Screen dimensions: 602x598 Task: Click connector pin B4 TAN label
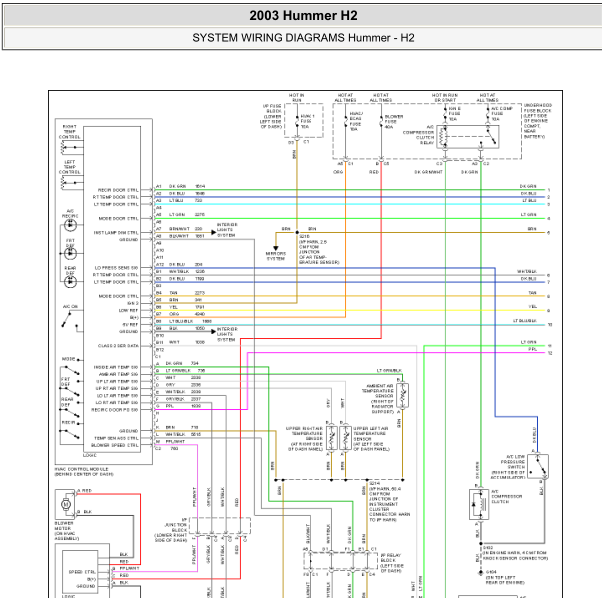pos(174,293)
